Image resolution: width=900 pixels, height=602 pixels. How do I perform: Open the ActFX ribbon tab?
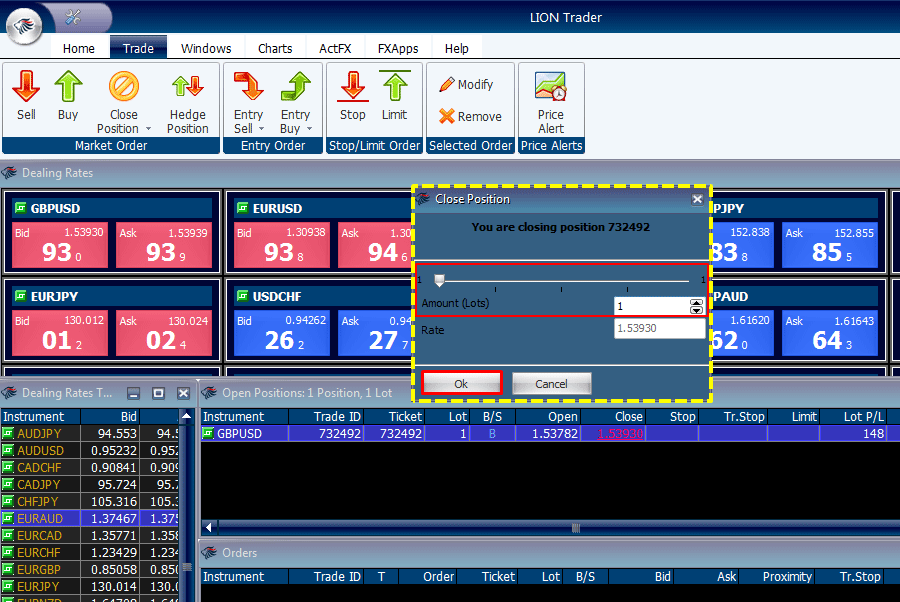pos(335,48)
